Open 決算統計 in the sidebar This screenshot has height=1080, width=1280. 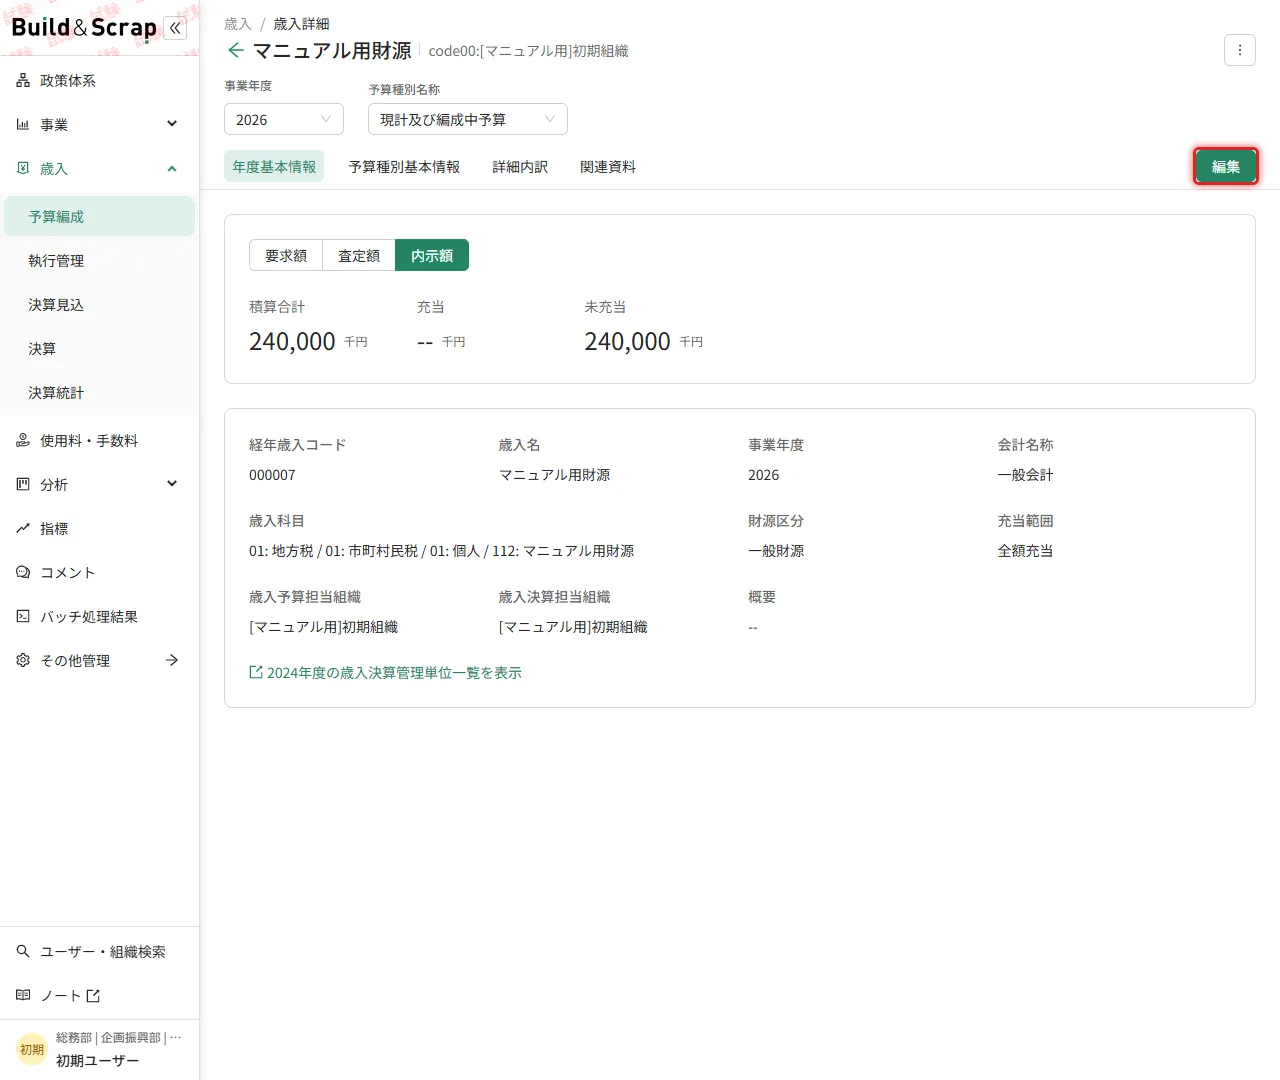100,392
